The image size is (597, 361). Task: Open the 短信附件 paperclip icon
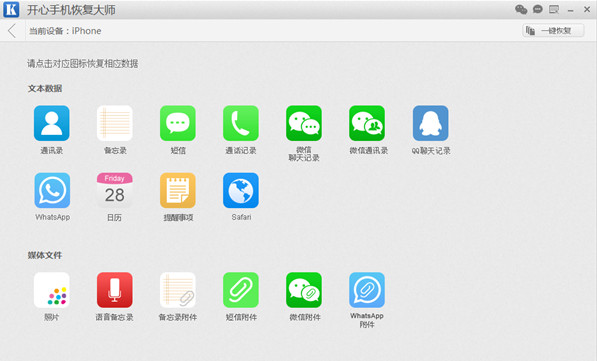tap(241, 290)
